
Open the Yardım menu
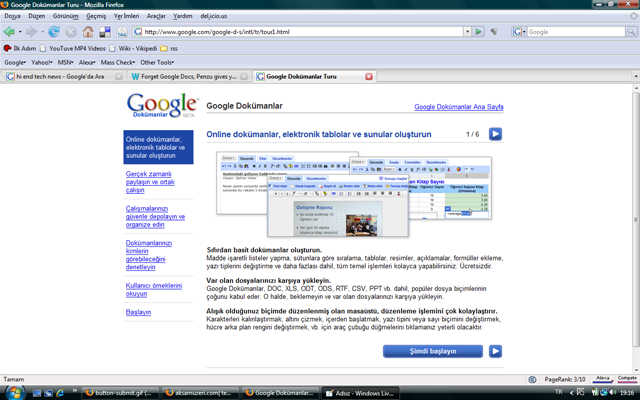182,16
